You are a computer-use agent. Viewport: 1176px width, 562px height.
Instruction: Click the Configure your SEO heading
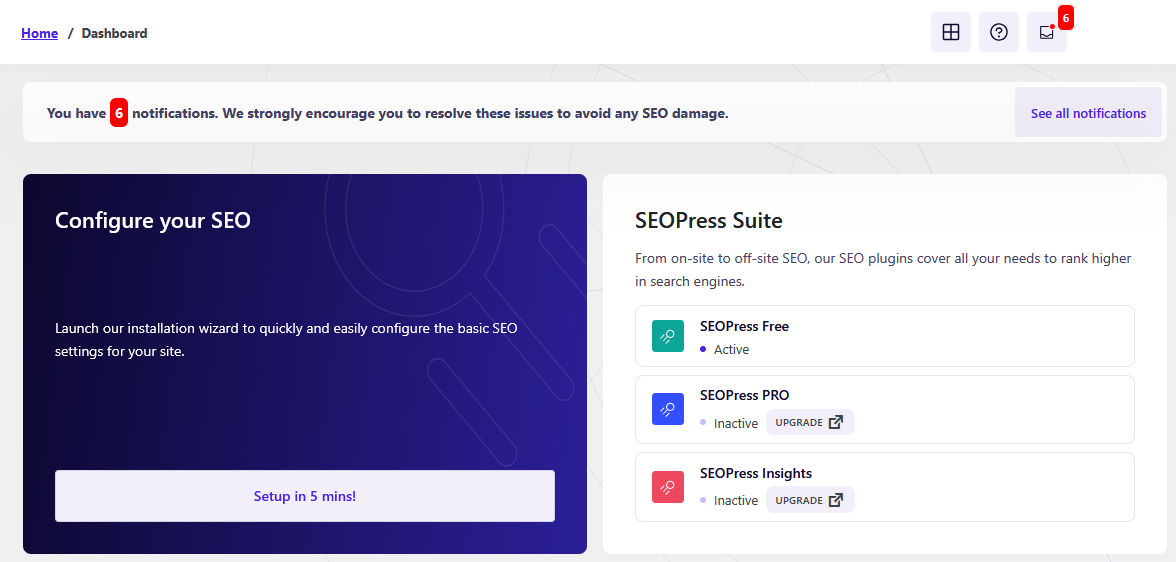(153, 221)
